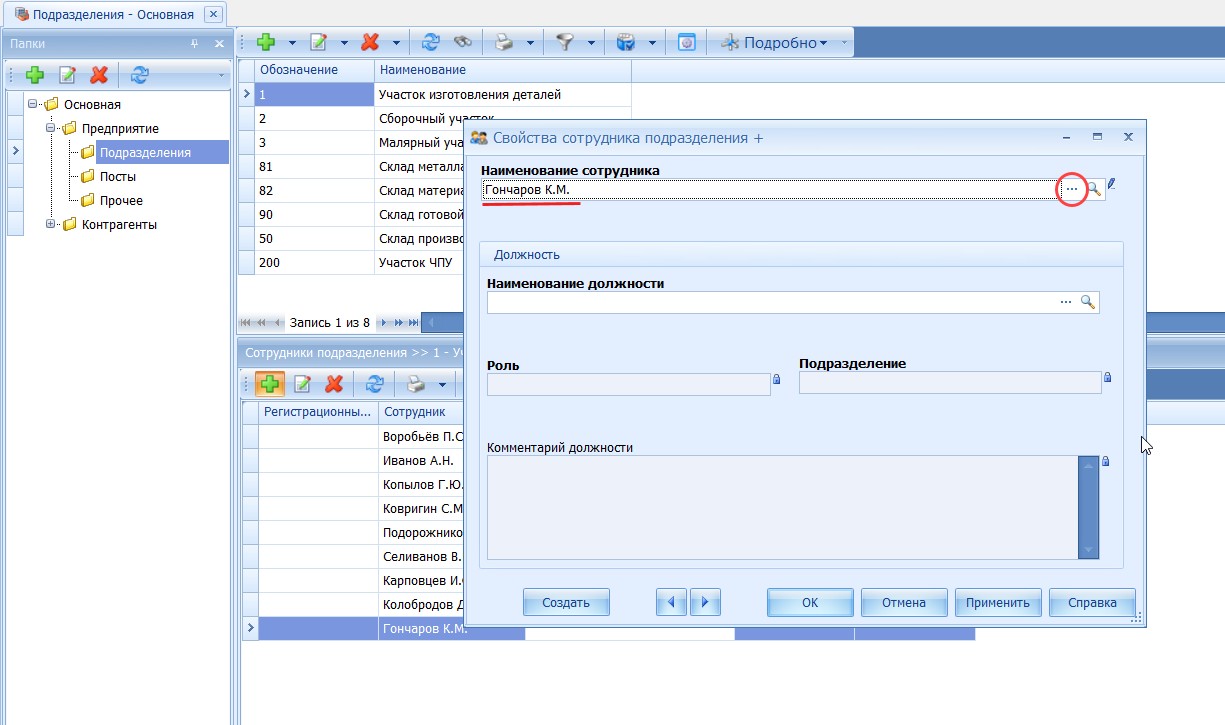Image resolution: width=1225 pixels, height=725 pixels.
Task: Toggle the lock icon next to Роль field
Action: pyautogui.click(x=776, y=379)
